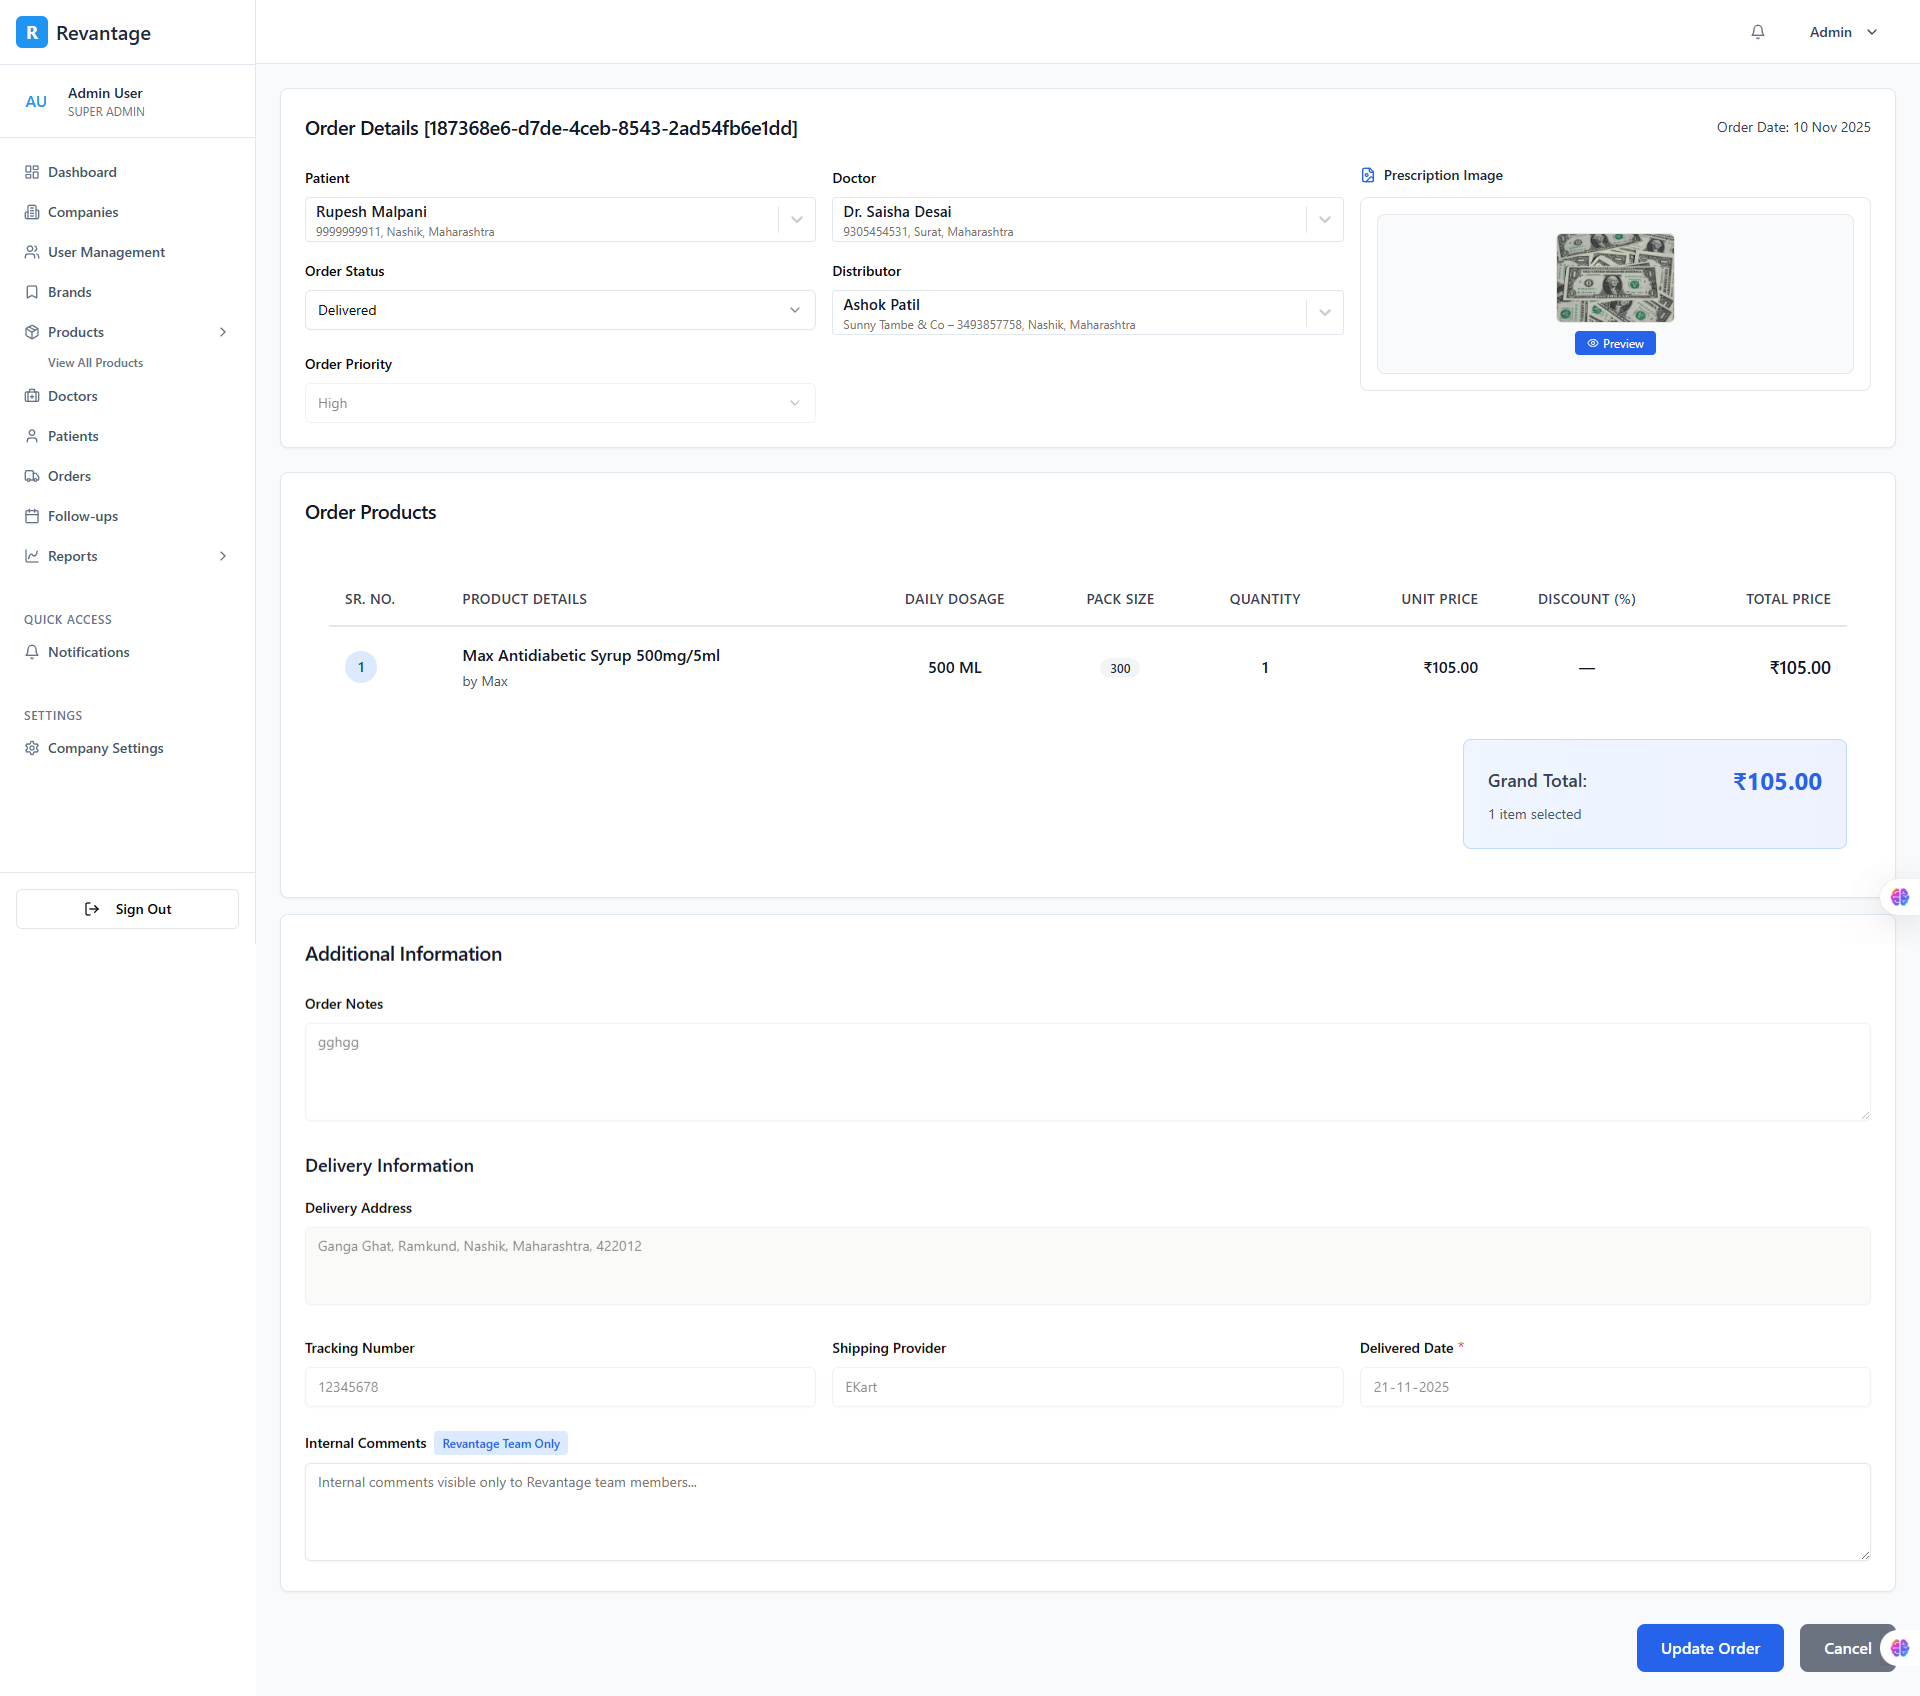1920x1696 pixels.
Task: Click the Doctors sidebar icon
Action: pos(32,396)
